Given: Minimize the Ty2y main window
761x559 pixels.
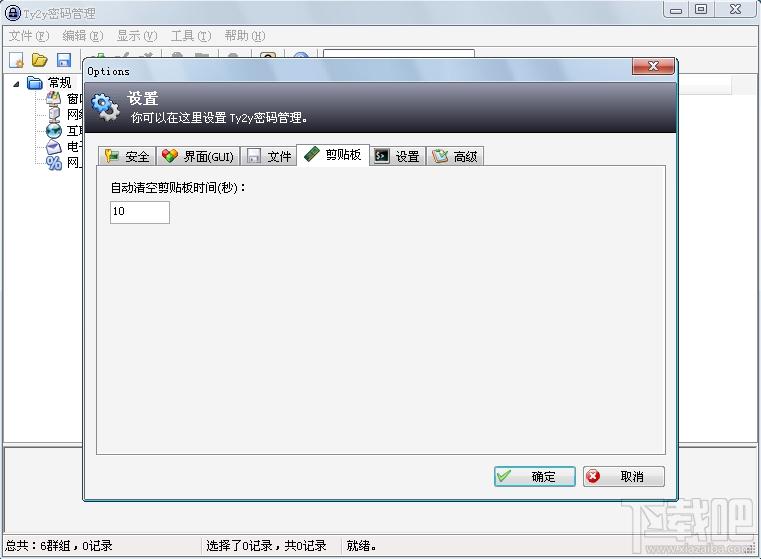Looking at the screenshot, I should pos(676,9).
